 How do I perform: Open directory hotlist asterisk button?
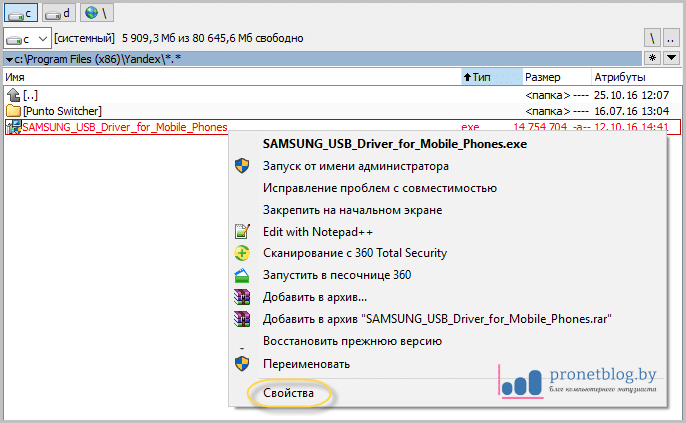point(652,58)
